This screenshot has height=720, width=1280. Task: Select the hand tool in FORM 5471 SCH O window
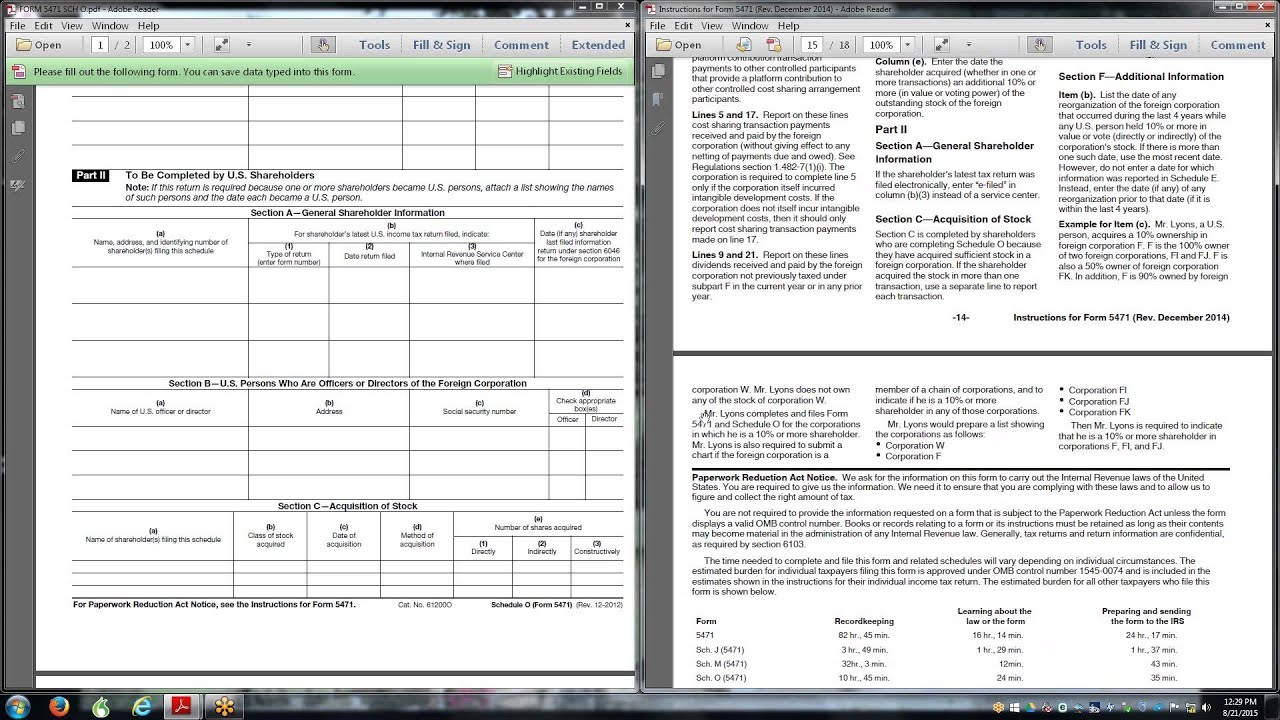tap(322, 45)
